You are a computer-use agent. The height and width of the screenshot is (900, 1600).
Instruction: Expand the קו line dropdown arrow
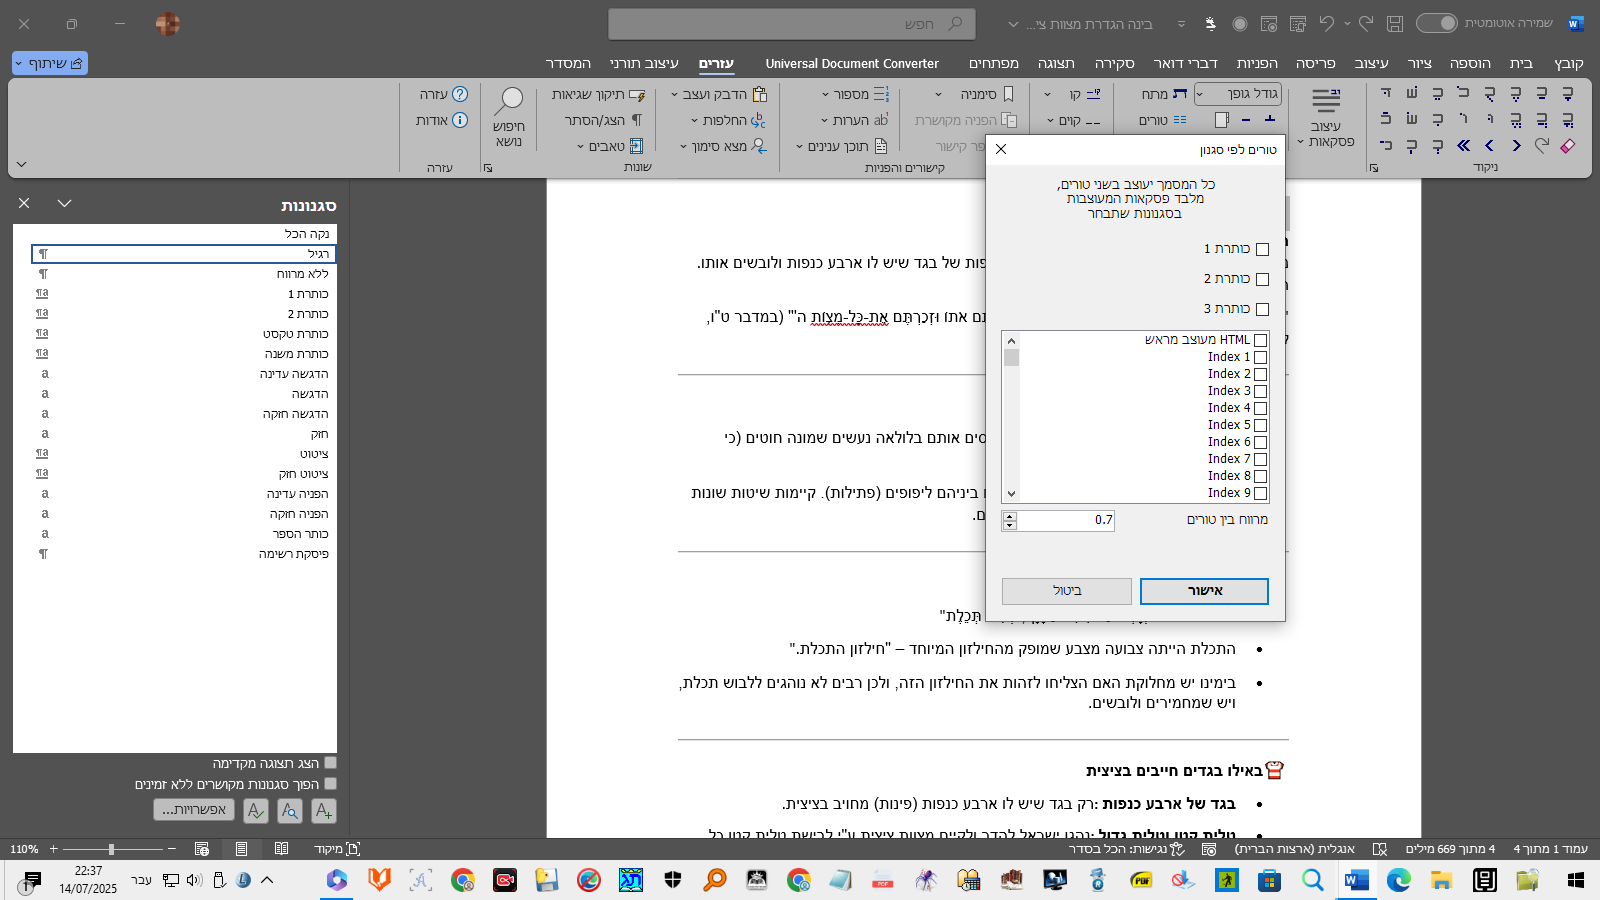[x=1047, y=95]
